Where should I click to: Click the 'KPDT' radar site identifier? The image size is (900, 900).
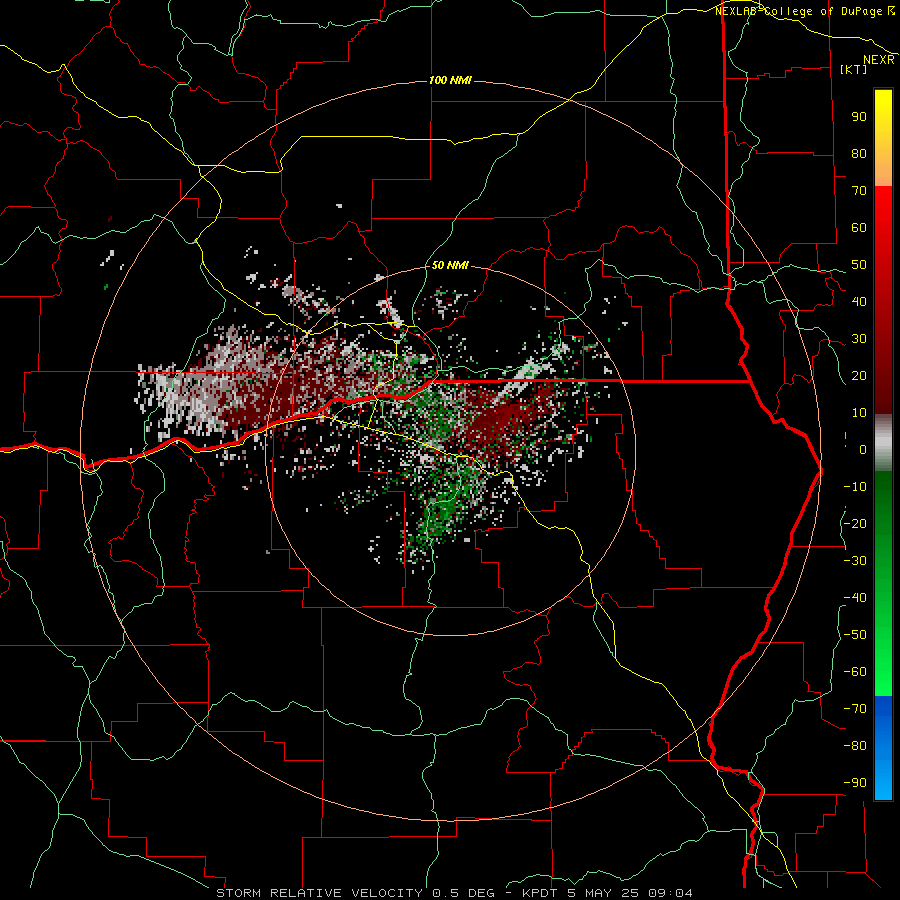pos(542,893)
